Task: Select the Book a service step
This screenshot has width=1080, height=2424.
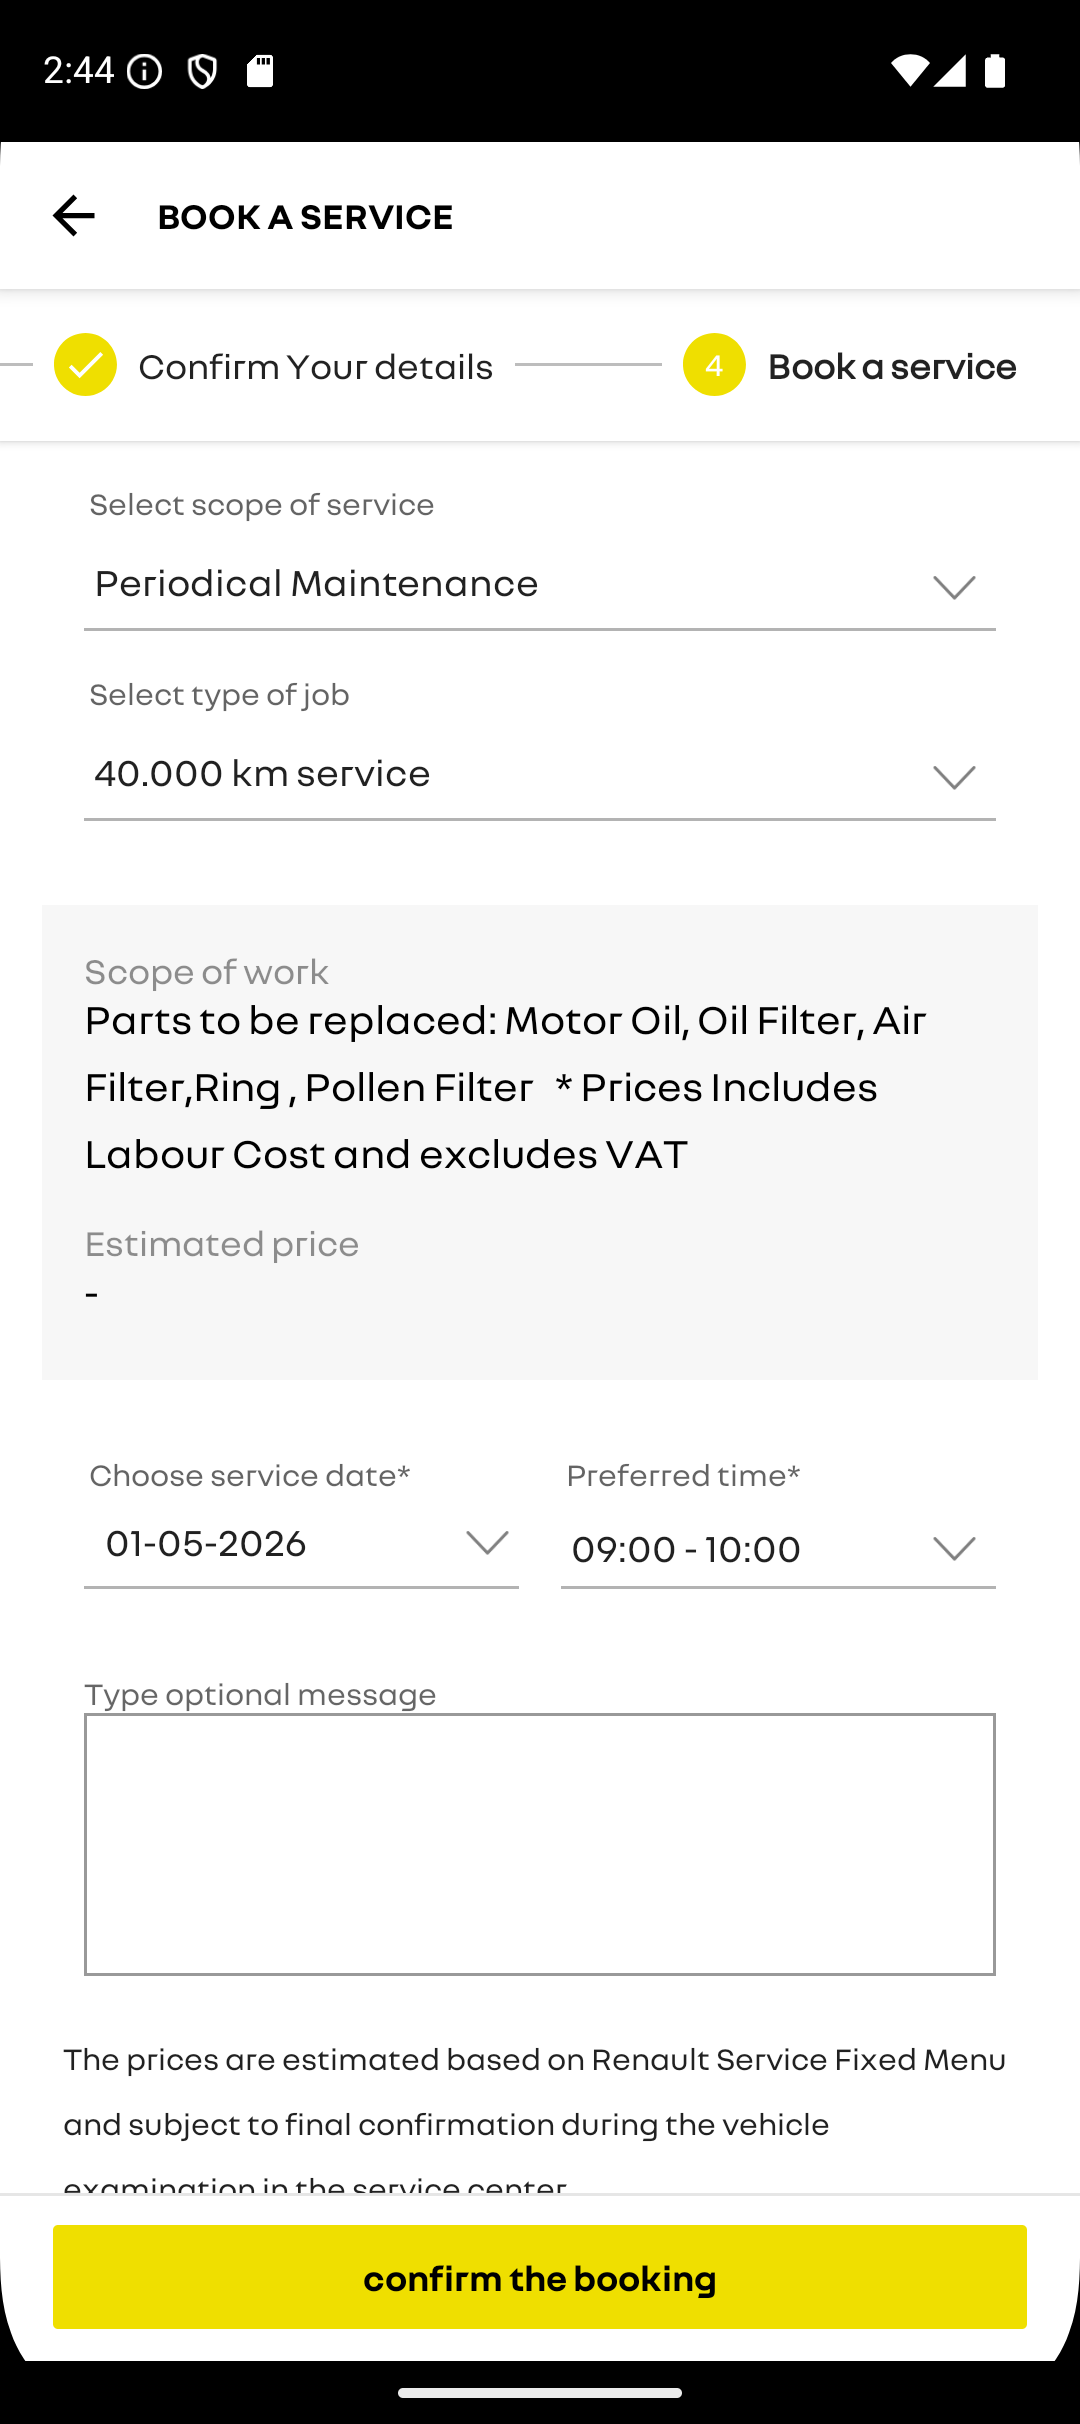Action: [x=892, y=367]
